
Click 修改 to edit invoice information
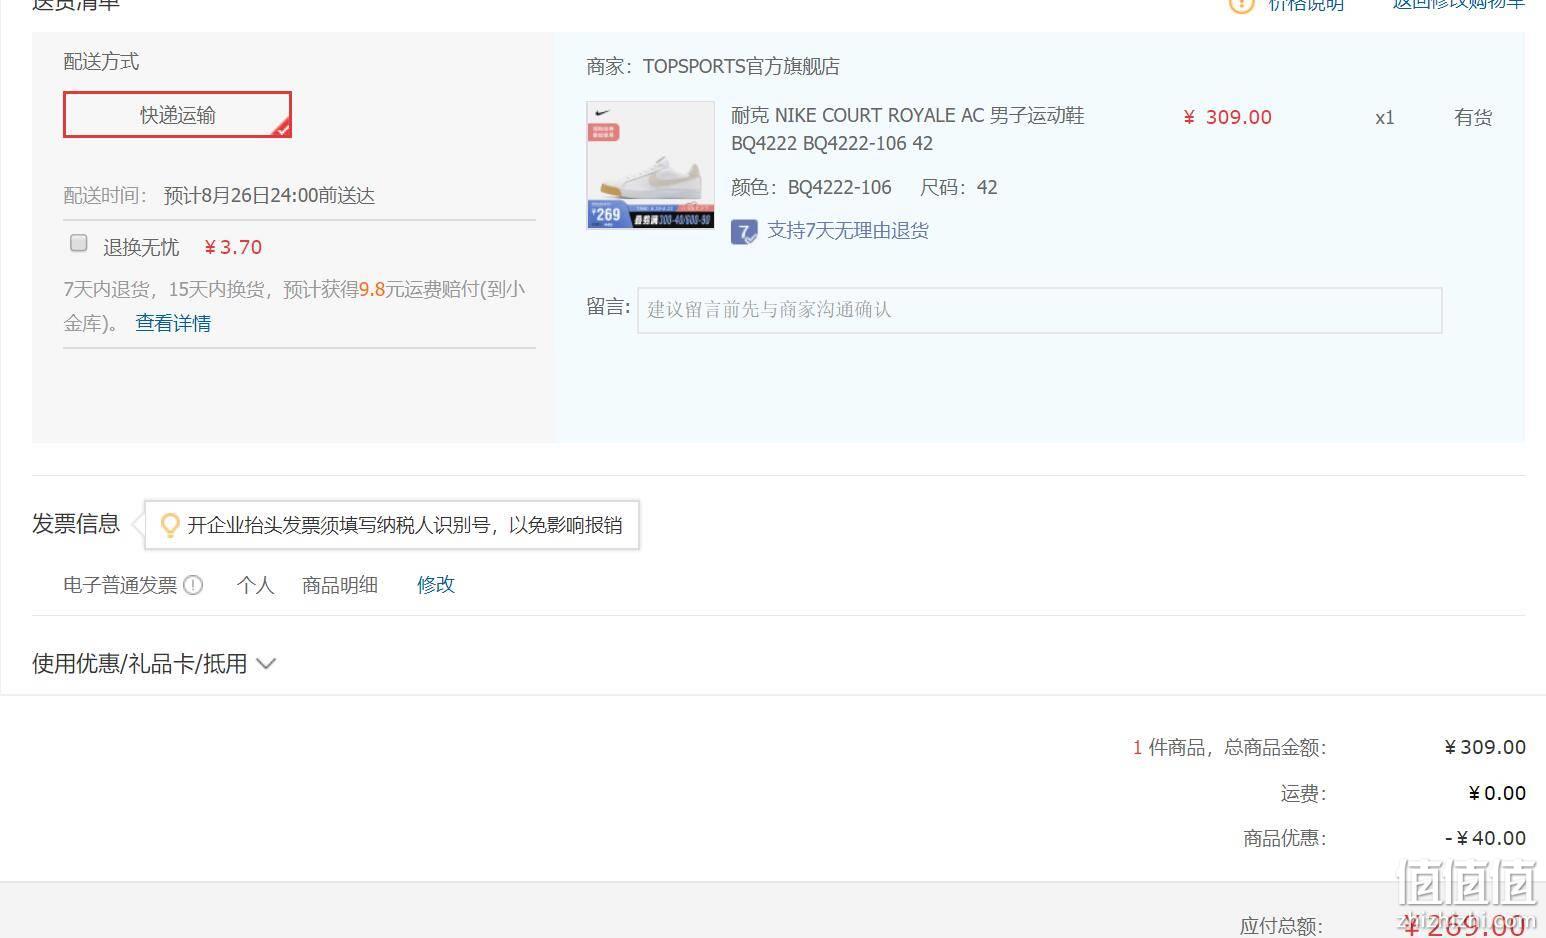tap(436, 585)
